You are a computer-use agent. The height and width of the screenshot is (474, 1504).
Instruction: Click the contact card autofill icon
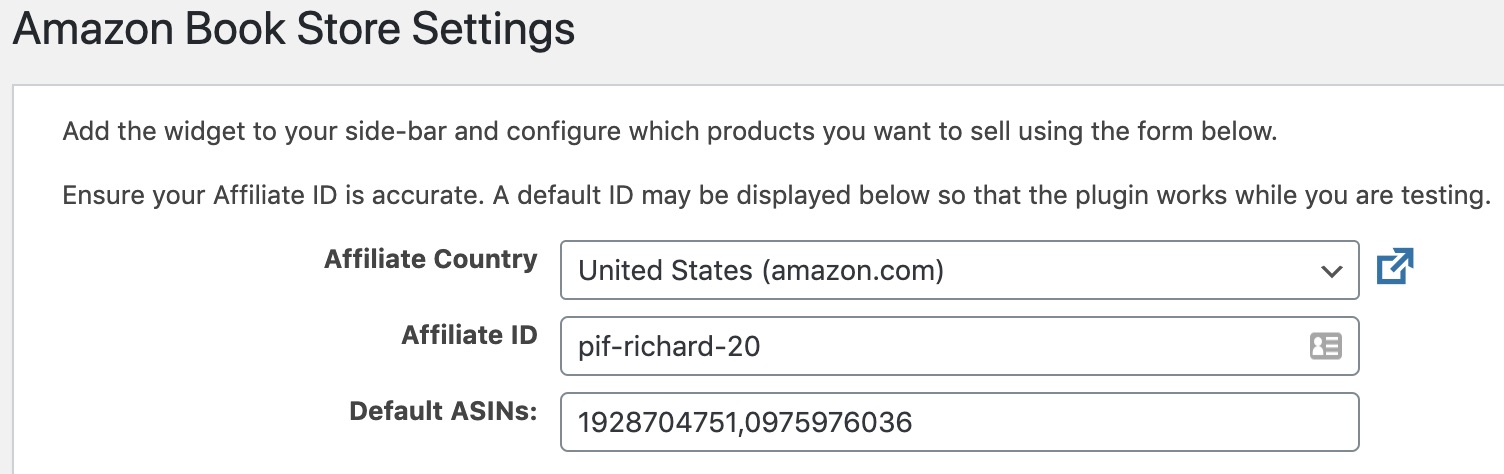pos(1325,347)
